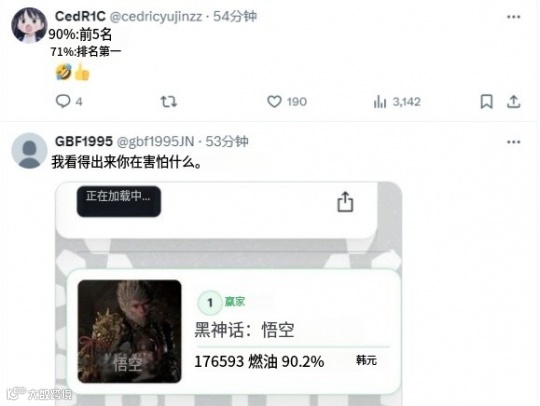Bookmark CedR1C's tweet
The image size is (540, 406).
486,102
